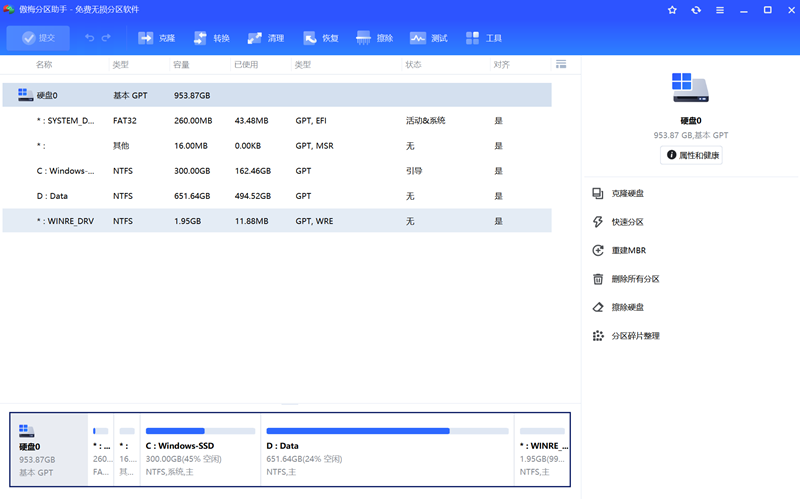Open the 克隆 (Clone) toolbar tool

pos(156,38)
